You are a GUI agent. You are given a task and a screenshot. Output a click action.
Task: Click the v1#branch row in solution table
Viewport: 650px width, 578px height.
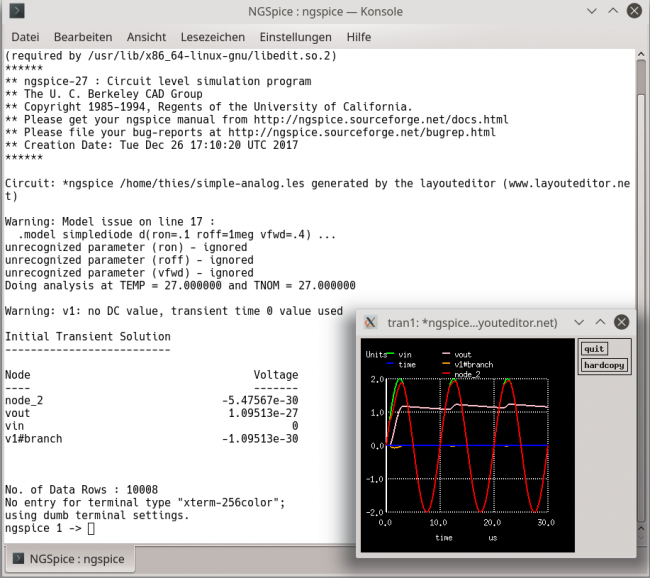click(151, 439)
